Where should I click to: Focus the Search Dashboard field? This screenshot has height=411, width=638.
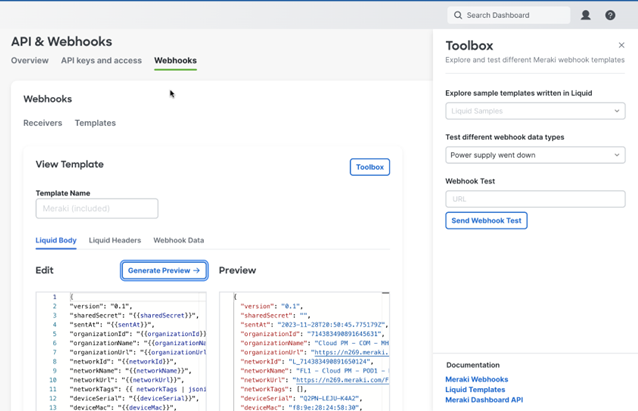509,15
